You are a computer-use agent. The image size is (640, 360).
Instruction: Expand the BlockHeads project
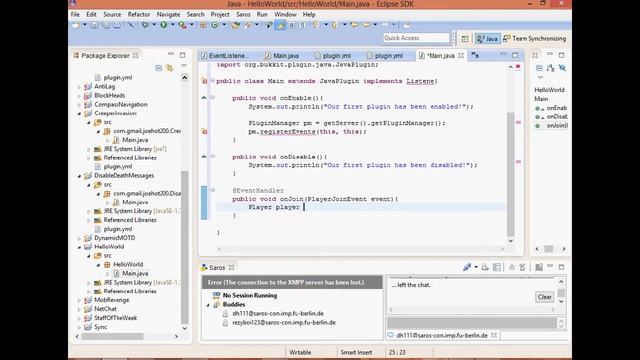pos(79,96)
